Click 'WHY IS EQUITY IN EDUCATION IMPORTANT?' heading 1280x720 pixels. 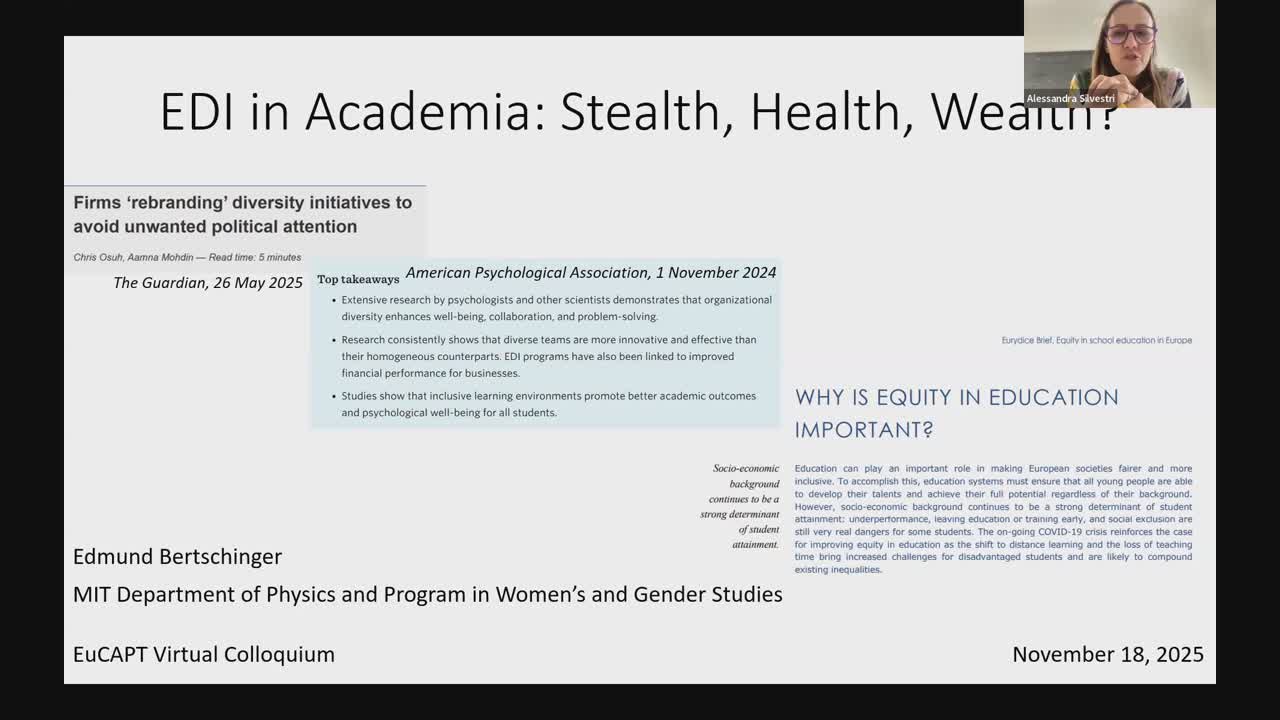(956, 413)
